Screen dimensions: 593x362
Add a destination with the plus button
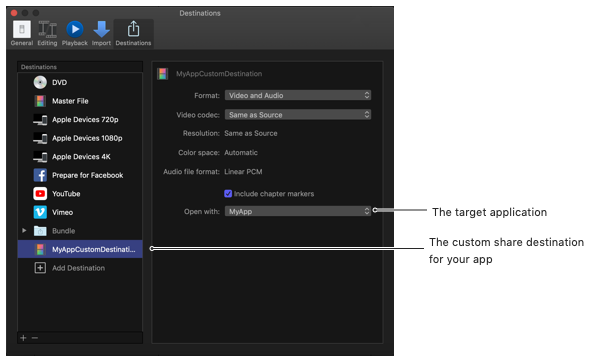23,338
